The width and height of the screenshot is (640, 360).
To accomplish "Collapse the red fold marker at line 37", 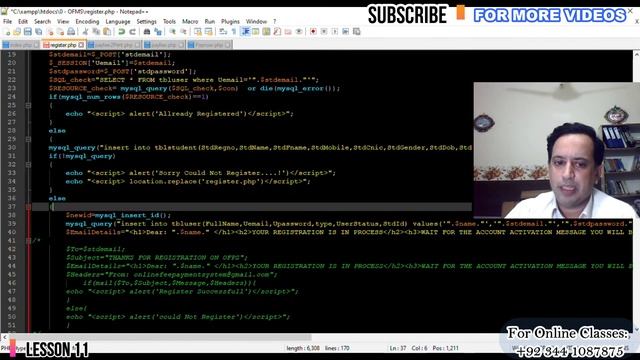I will pos(28,207).
